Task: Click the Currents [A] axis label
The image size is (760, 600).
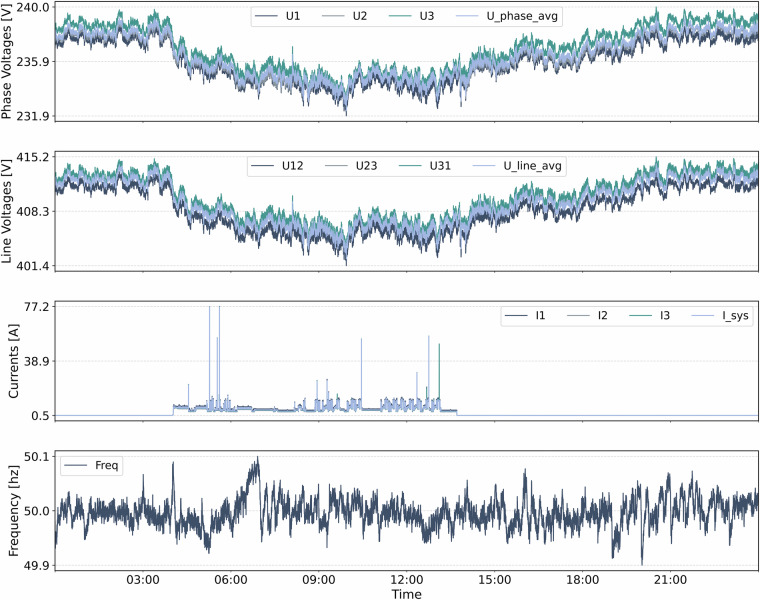Action: click(14, 361)
